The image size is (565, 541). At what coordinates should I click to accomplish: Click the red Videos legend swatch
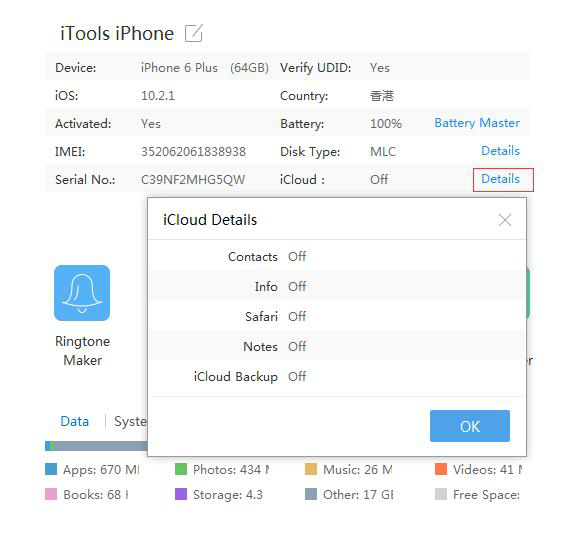[x=441, y=469]
